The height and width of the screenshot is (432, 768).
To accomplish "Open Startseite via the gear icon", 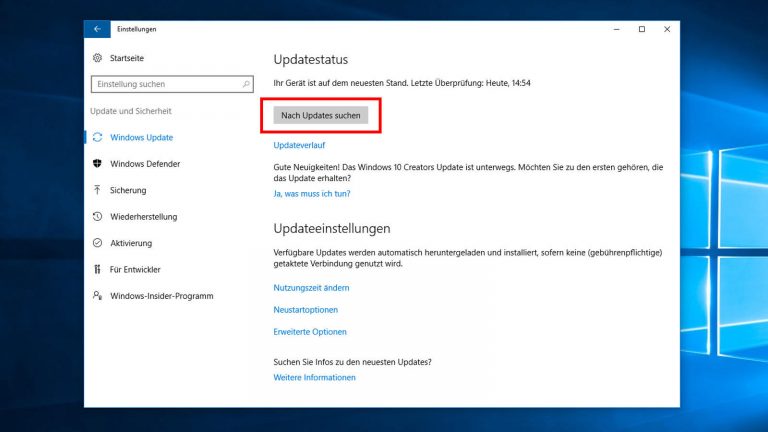I will pos(97,58).
